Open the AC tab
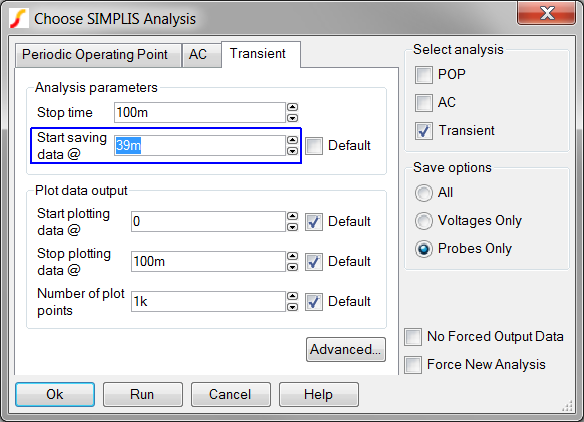The image size is (584, 422). (x=201, y=55)
